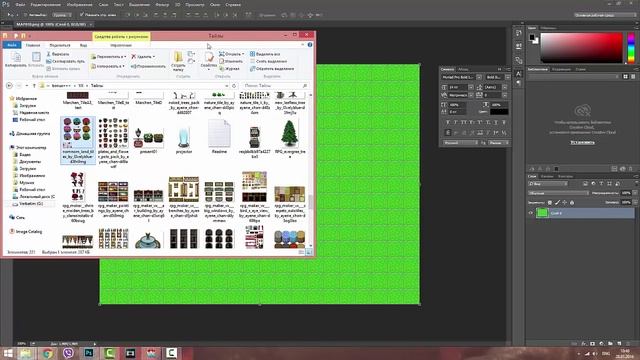Switch Explorer to large thumbnails view icon
The width and height of the screenshot is (640, 360).
(x=309, y=252)
